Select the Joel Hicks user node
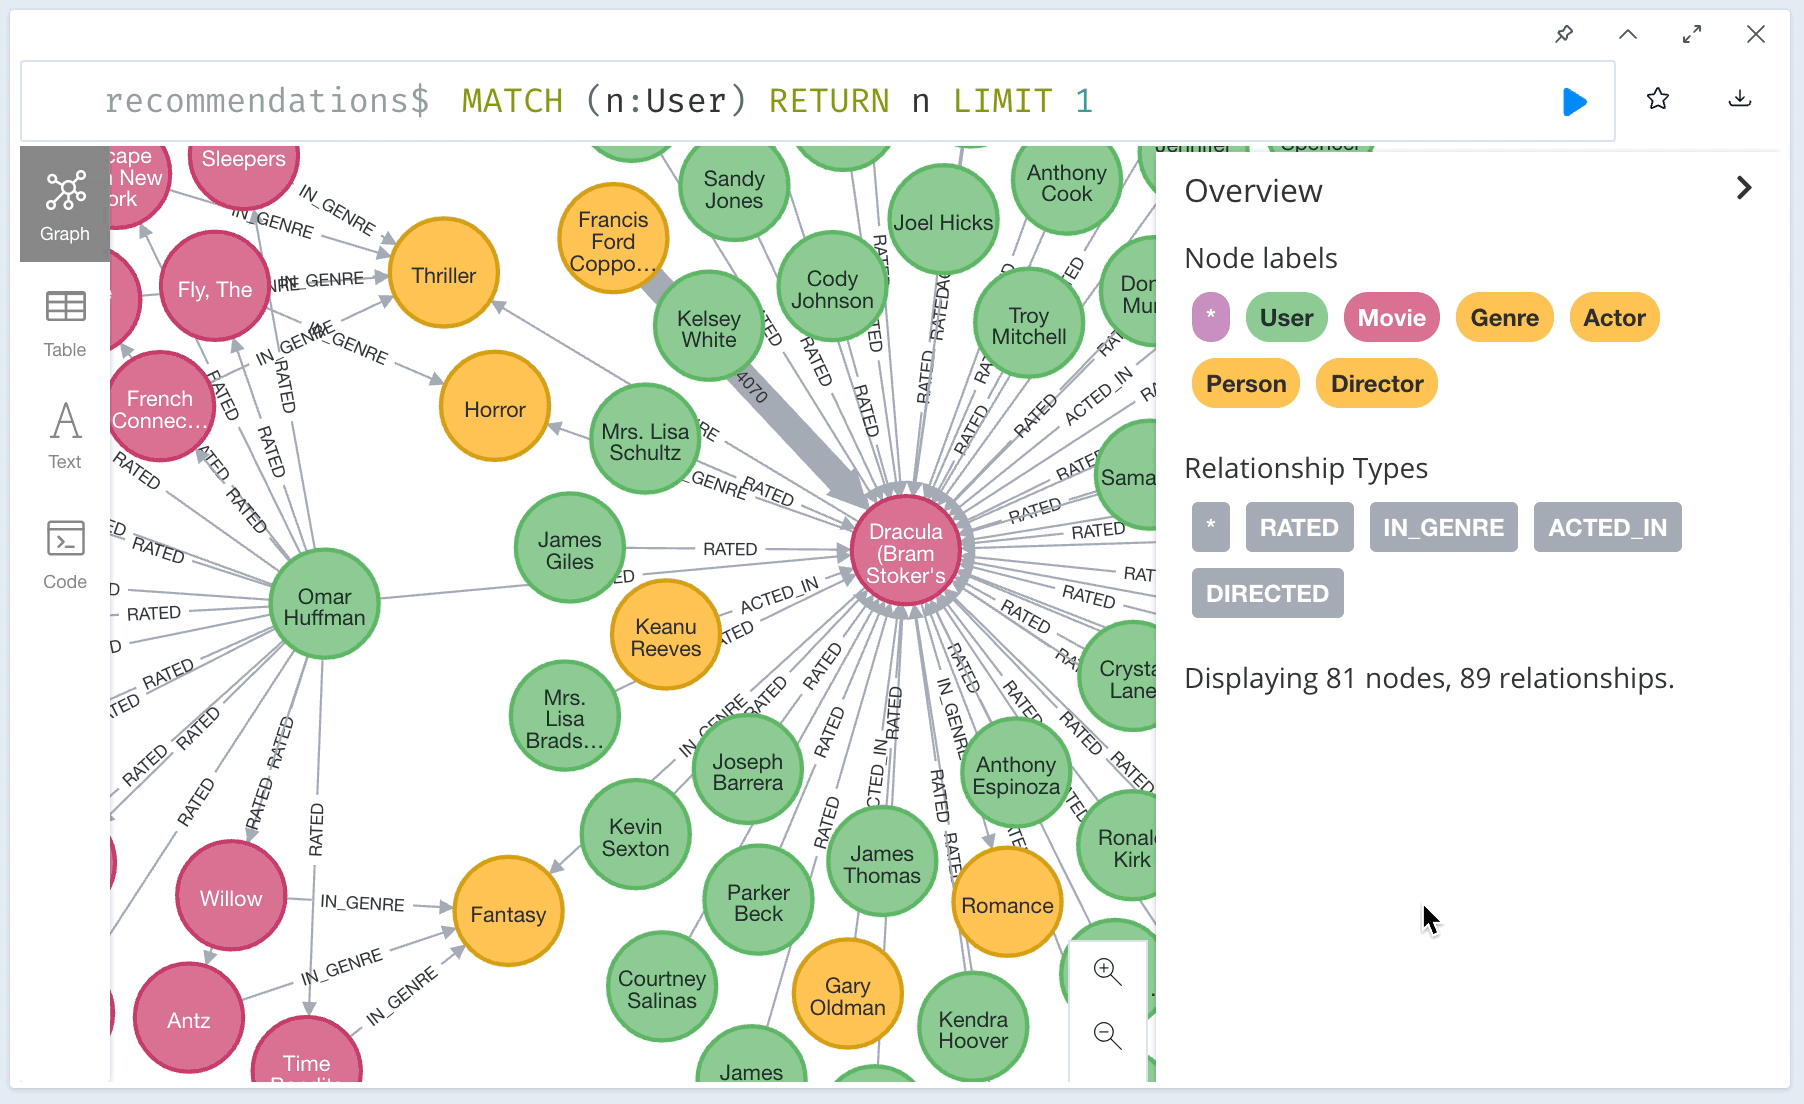This screenshot has height=1104, width=1804. (943, 220)
